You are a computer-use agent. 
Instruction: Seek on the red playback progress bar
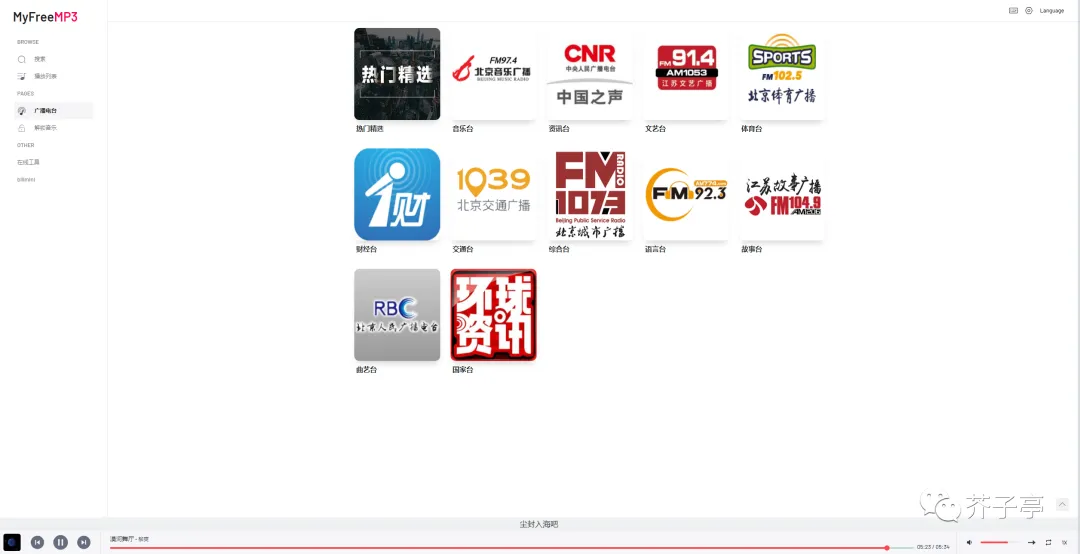pyautogui.click(x=511, y=548)
